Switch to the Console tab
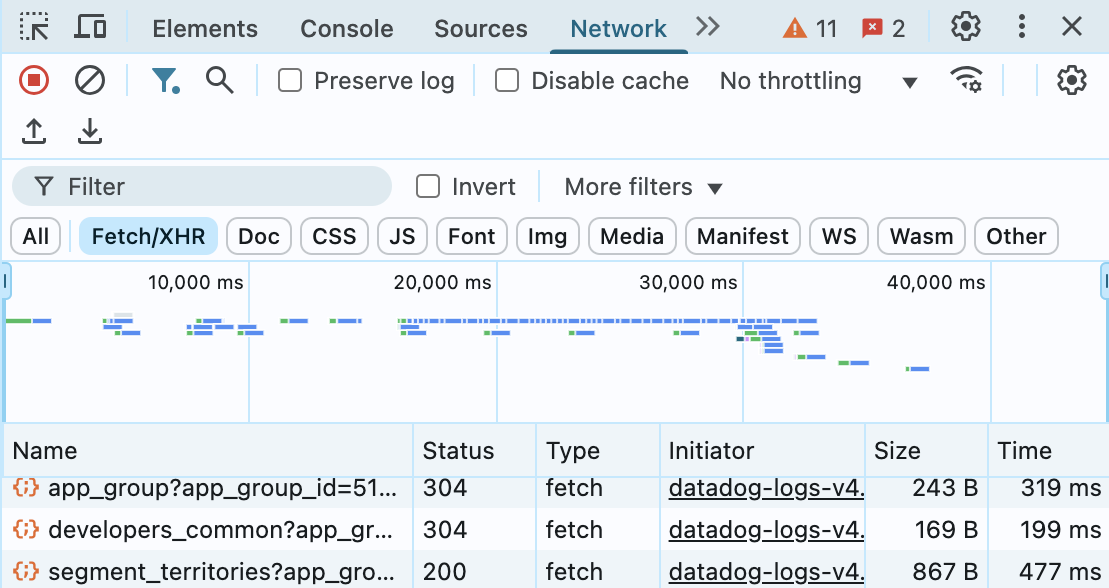The height and width of the screenshot is (588, 1109). point(347,28)
